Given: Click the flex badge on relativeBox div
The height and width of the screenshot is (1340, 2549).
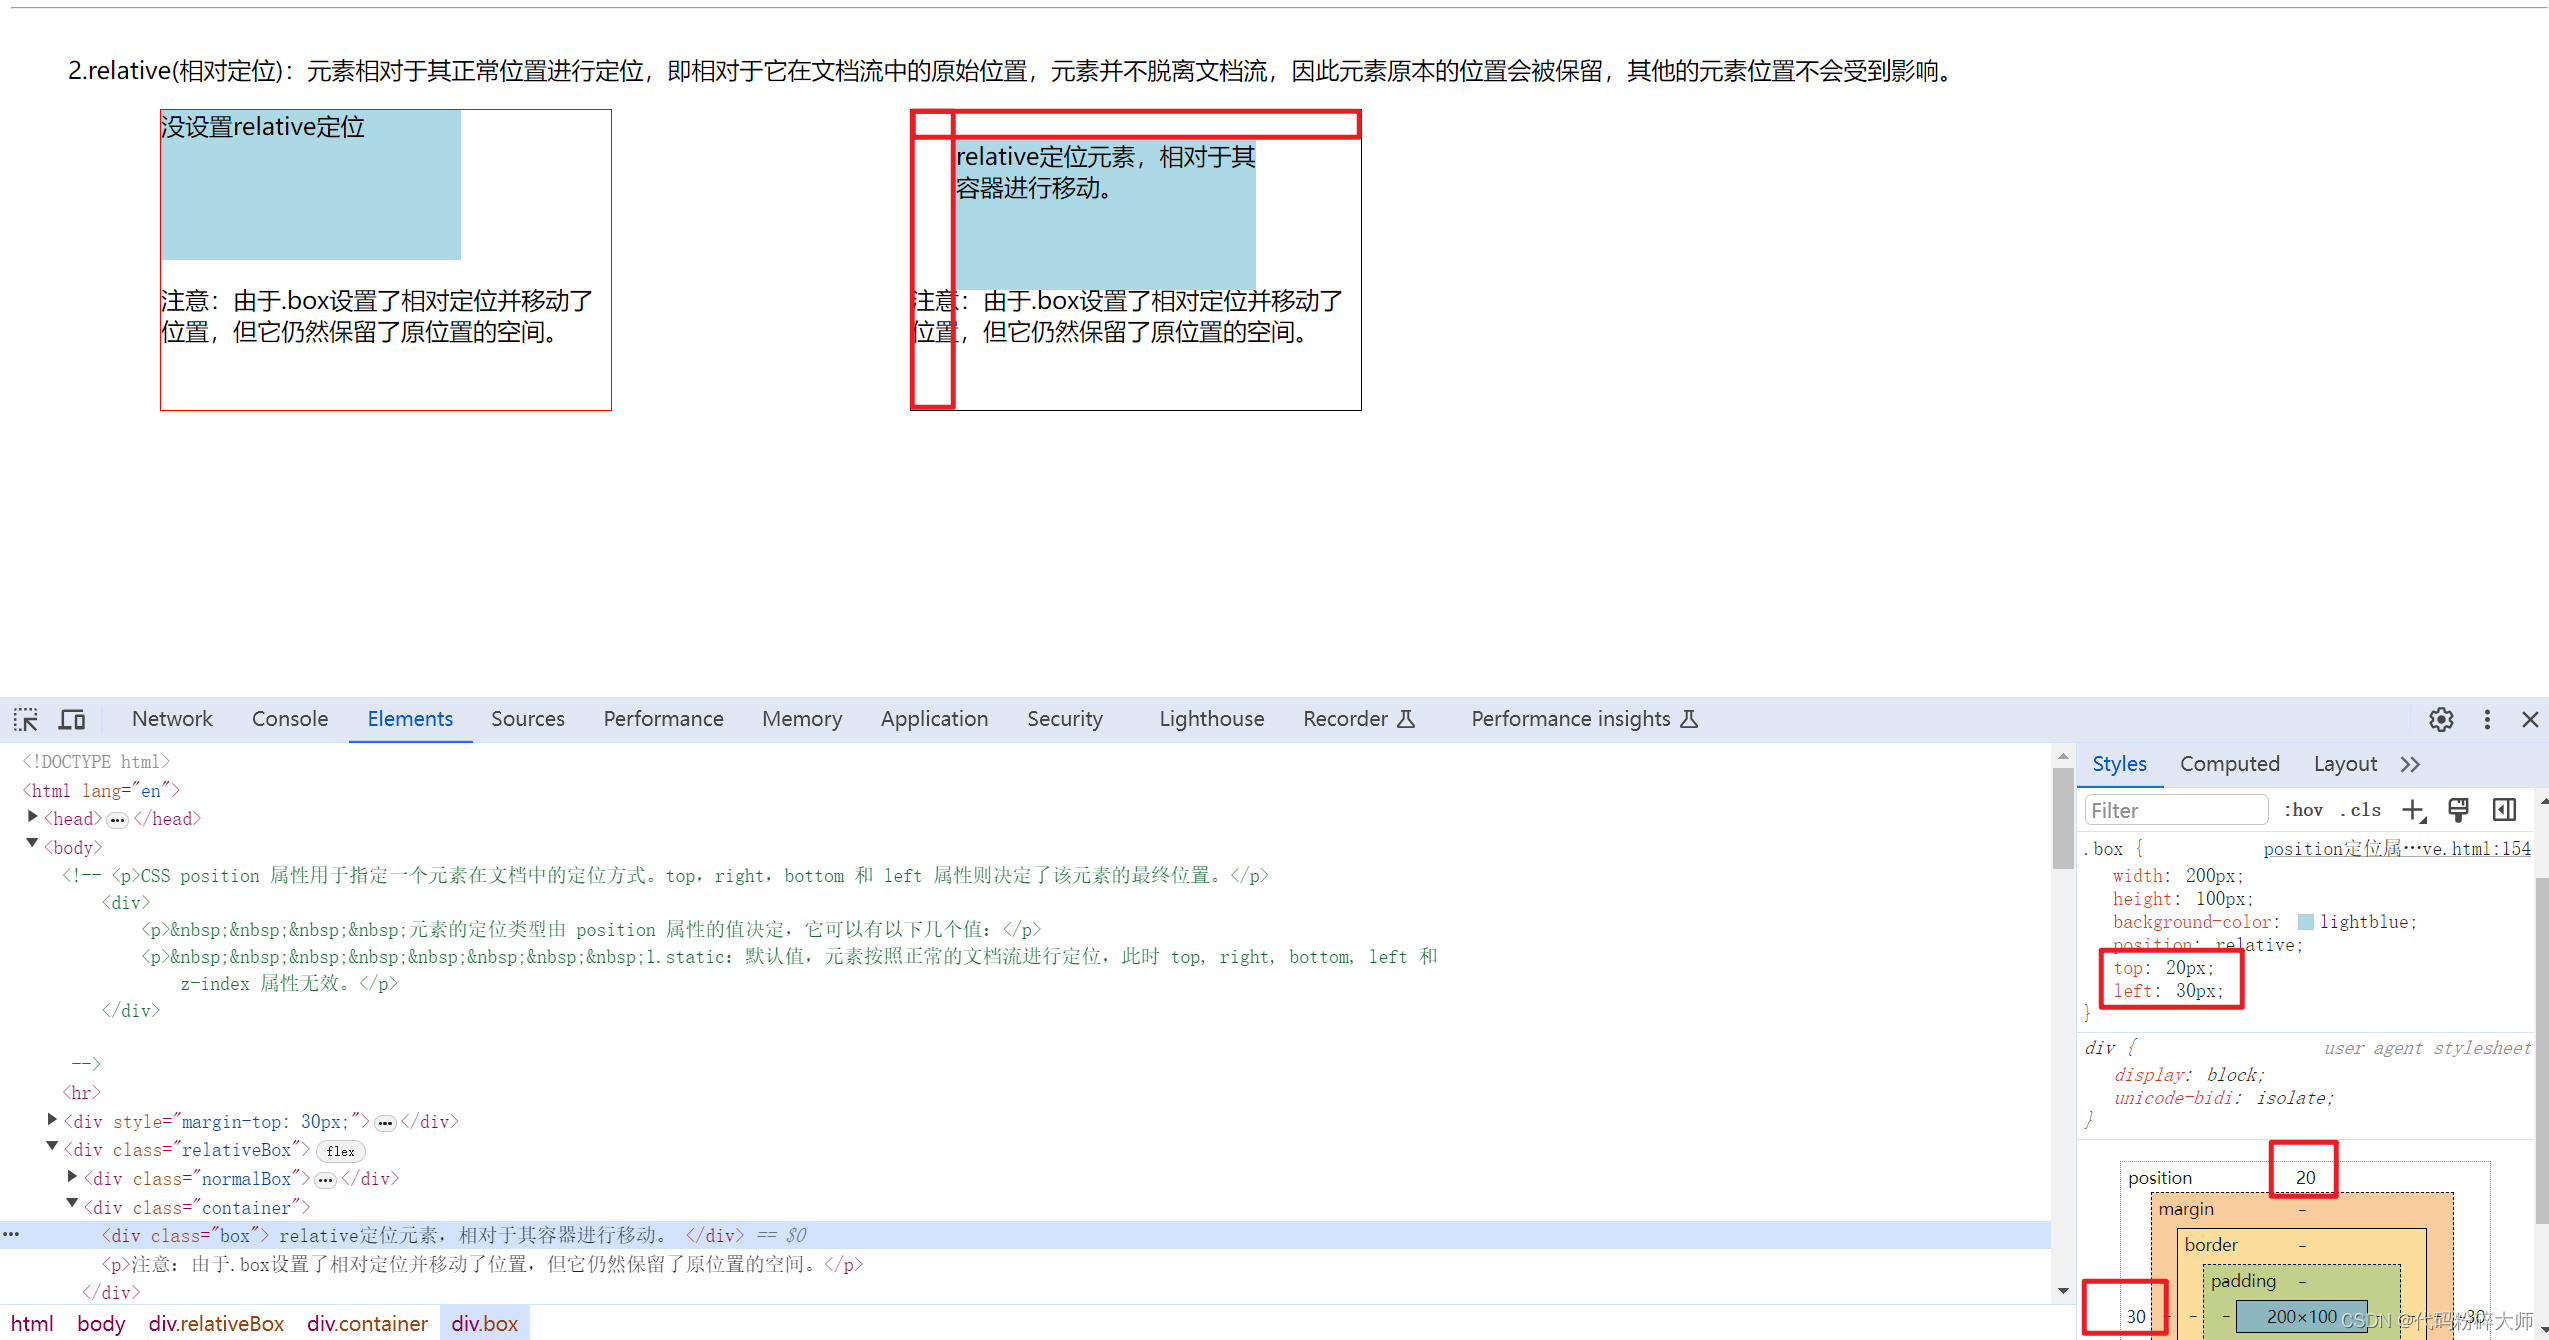Looking at the screenshot, I should point(340,1151).
